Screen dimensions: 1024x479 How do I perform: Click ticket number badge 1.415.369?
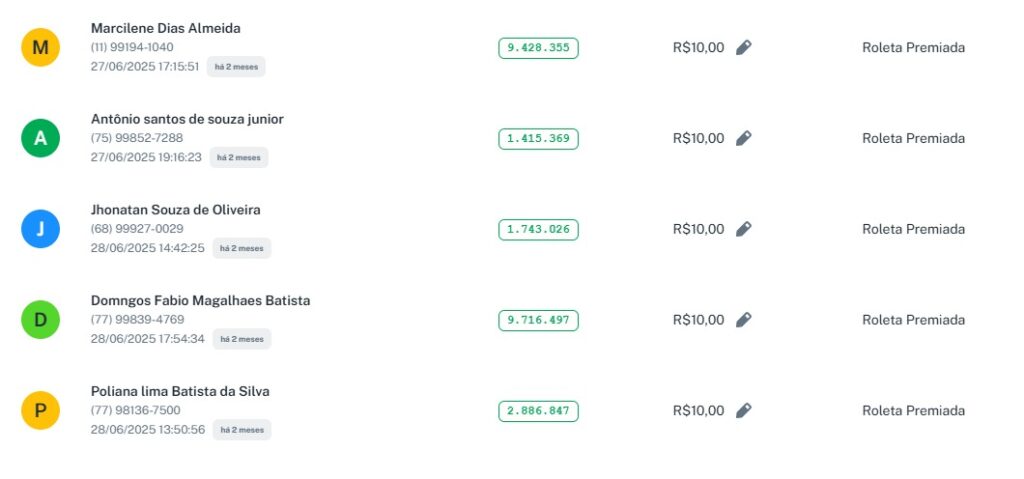[538, 139]
